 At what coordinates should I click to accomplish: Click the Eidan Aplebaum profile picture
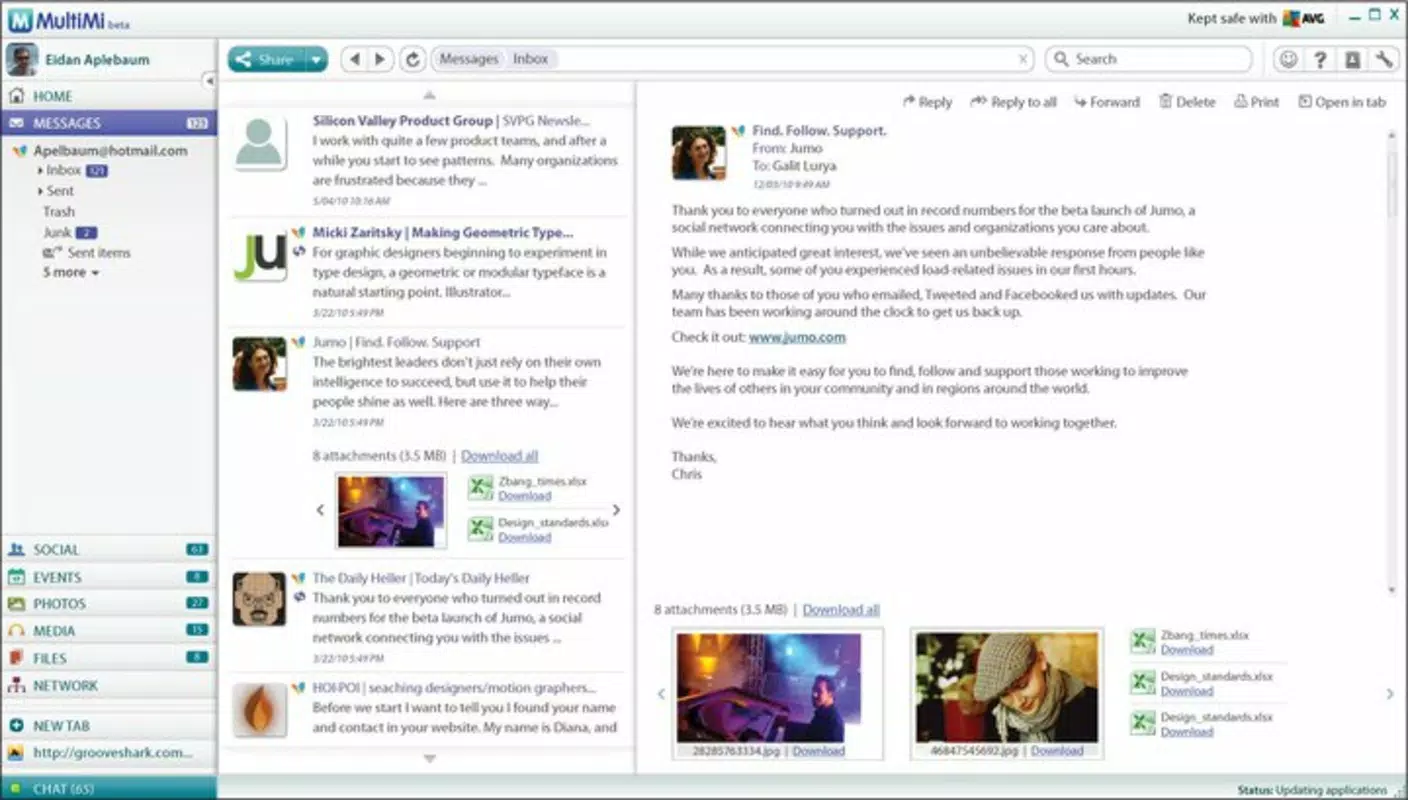coord(22,59)
